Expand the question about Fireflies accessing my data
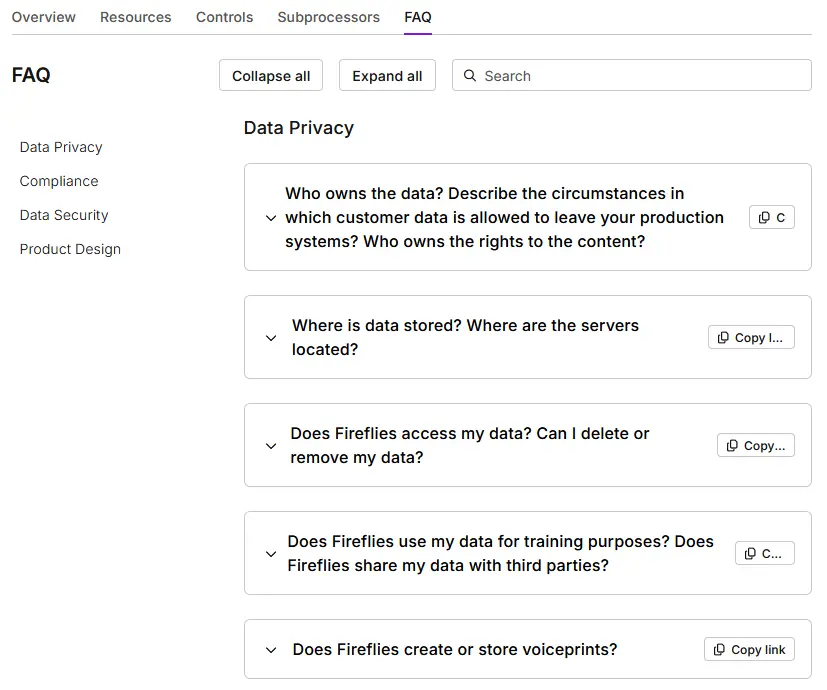The height and width of the screenshot is (690, 827). coord(270,445)
